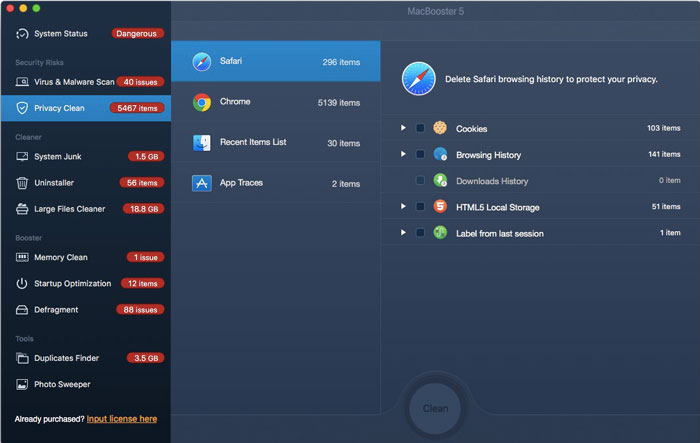This screenshot has width=700, height=443.
Task: Click the 51 items count
Action: pos(666,206)
